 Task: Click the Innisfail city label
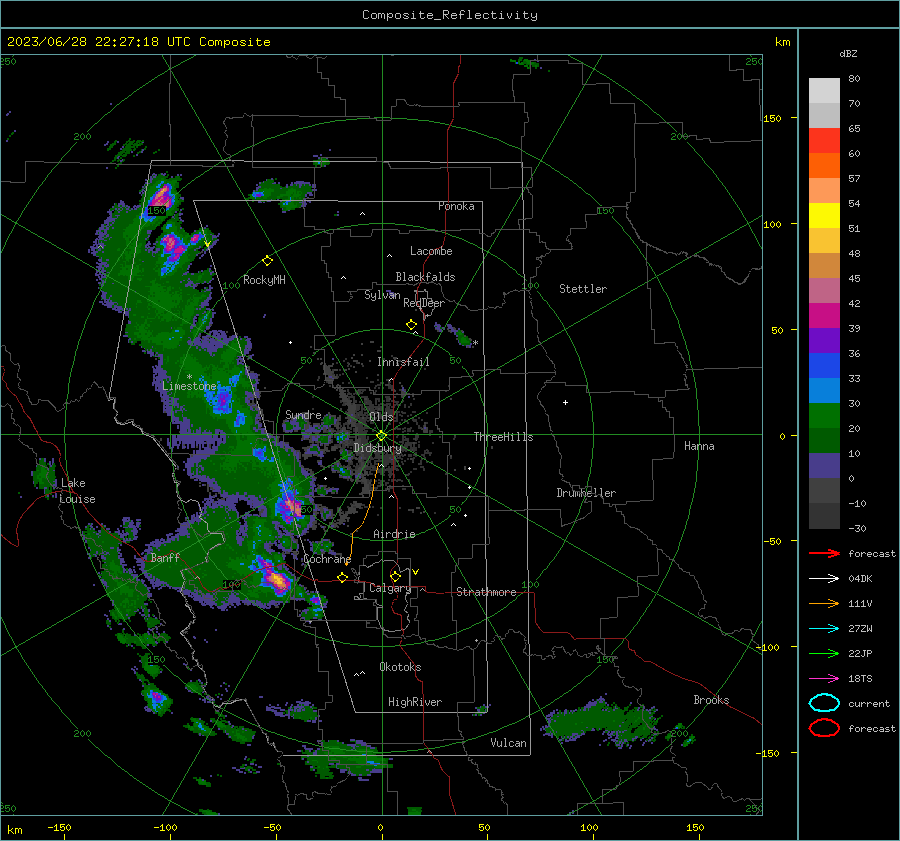[403, 362]
